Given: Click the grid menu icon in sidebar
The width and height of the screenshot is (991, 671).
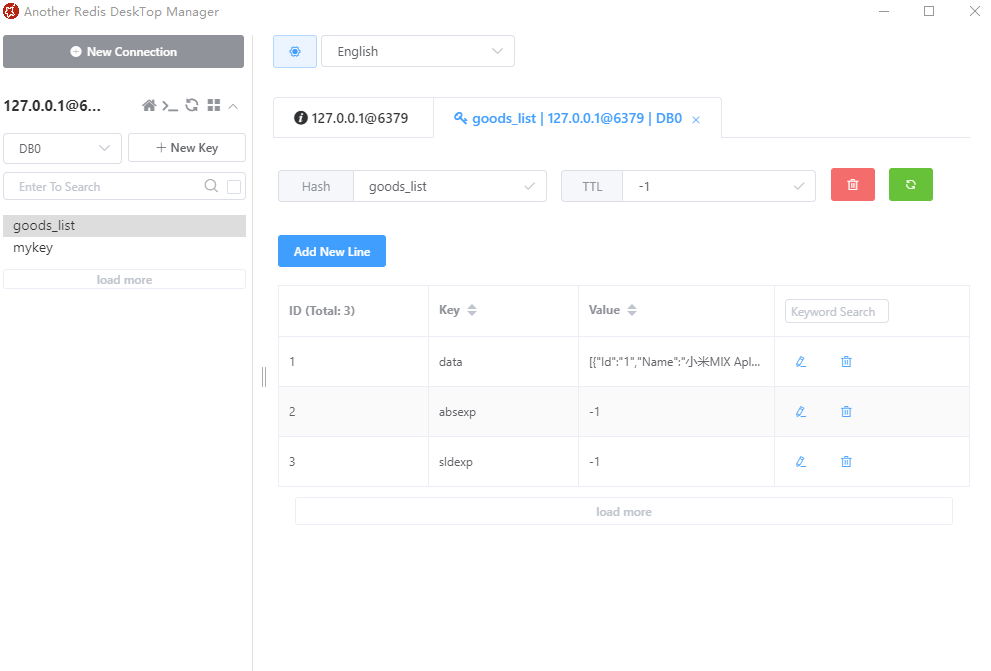Looking at the screenshot, I should 214,106.
